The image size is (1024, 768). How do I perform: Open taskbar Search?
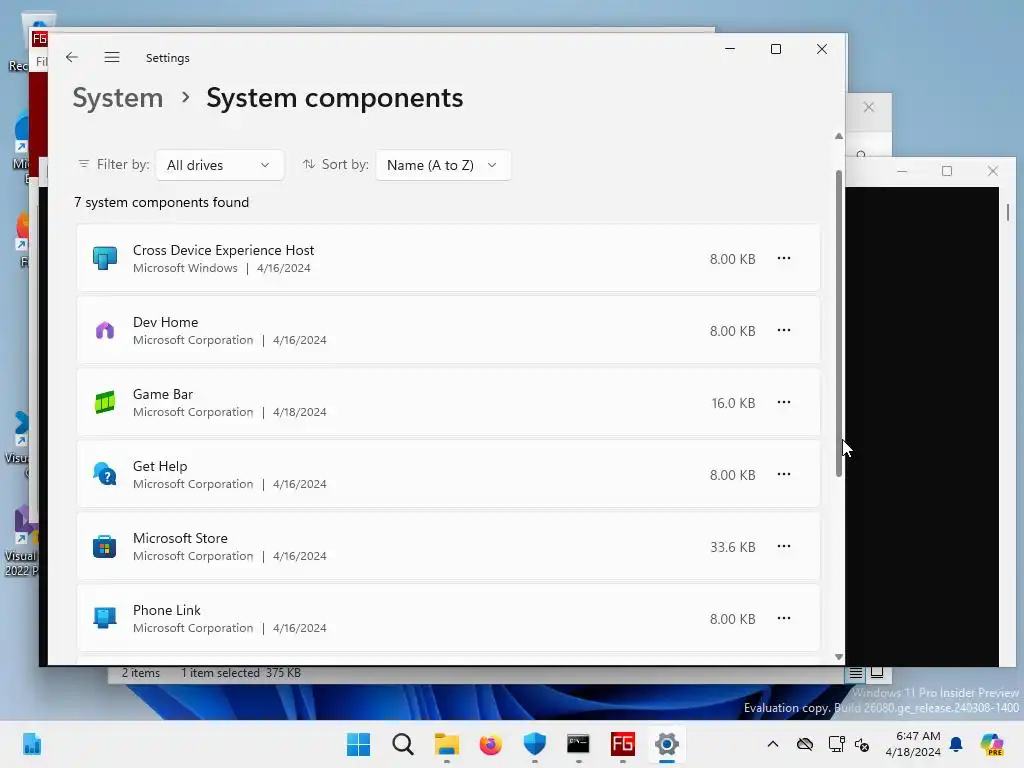point(403,744)
